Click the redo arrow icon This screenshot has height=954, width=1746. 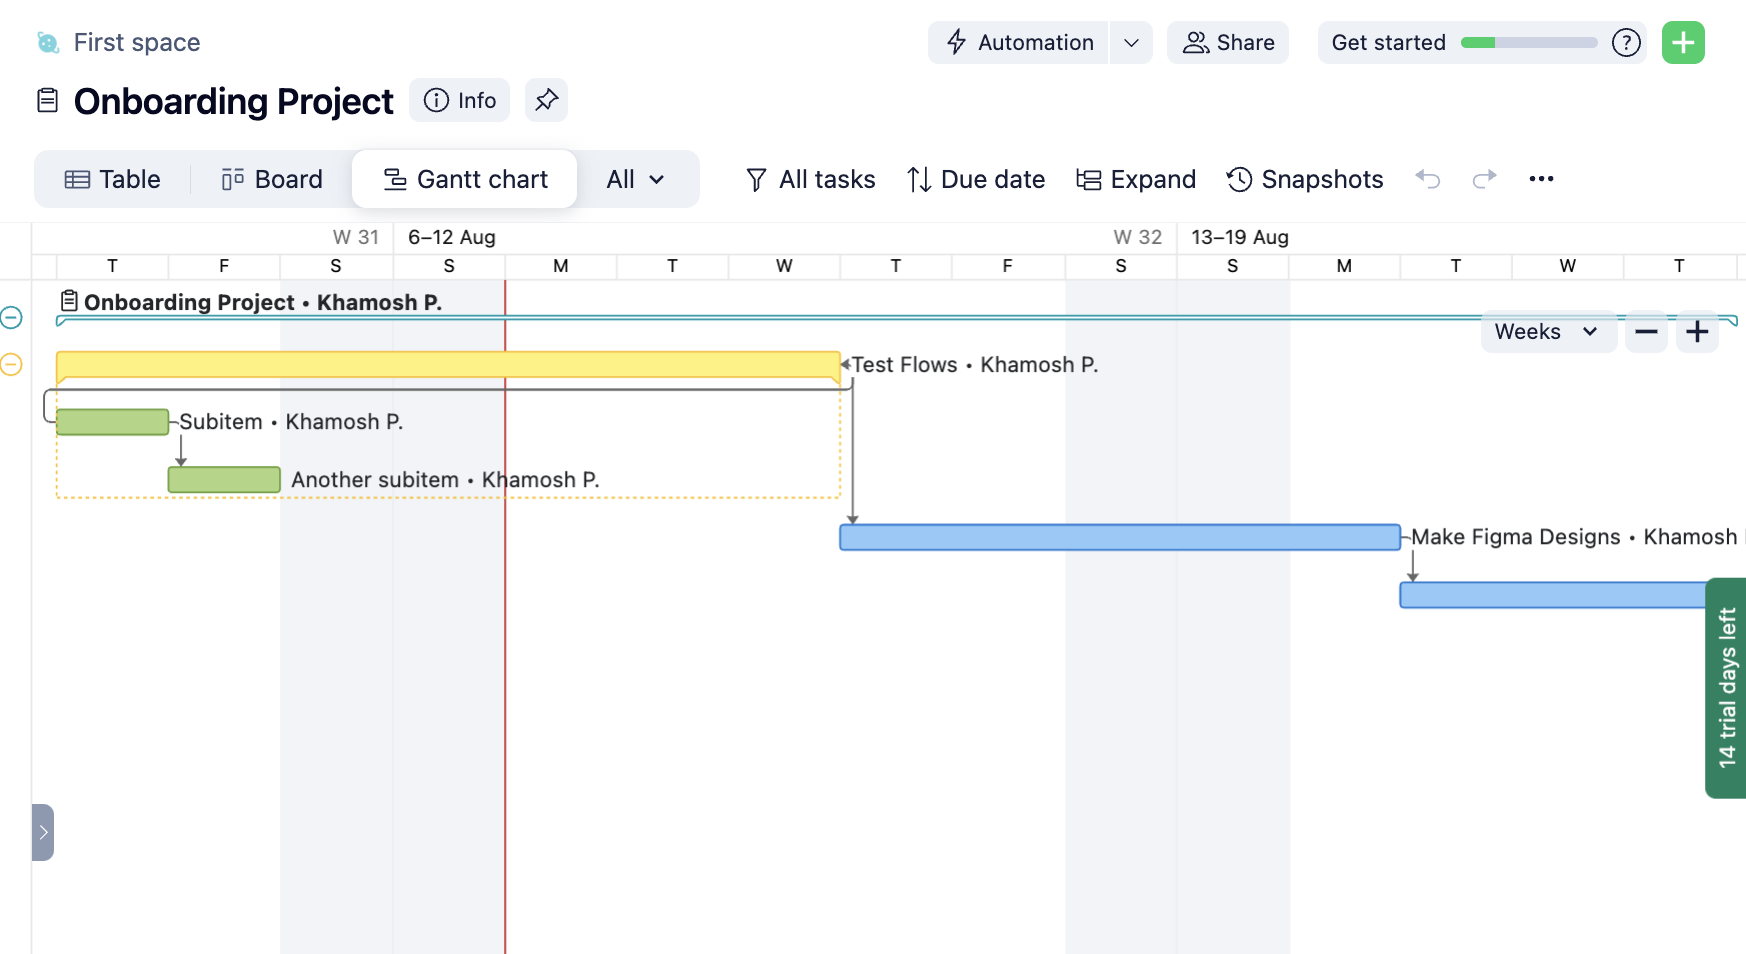1484,179
